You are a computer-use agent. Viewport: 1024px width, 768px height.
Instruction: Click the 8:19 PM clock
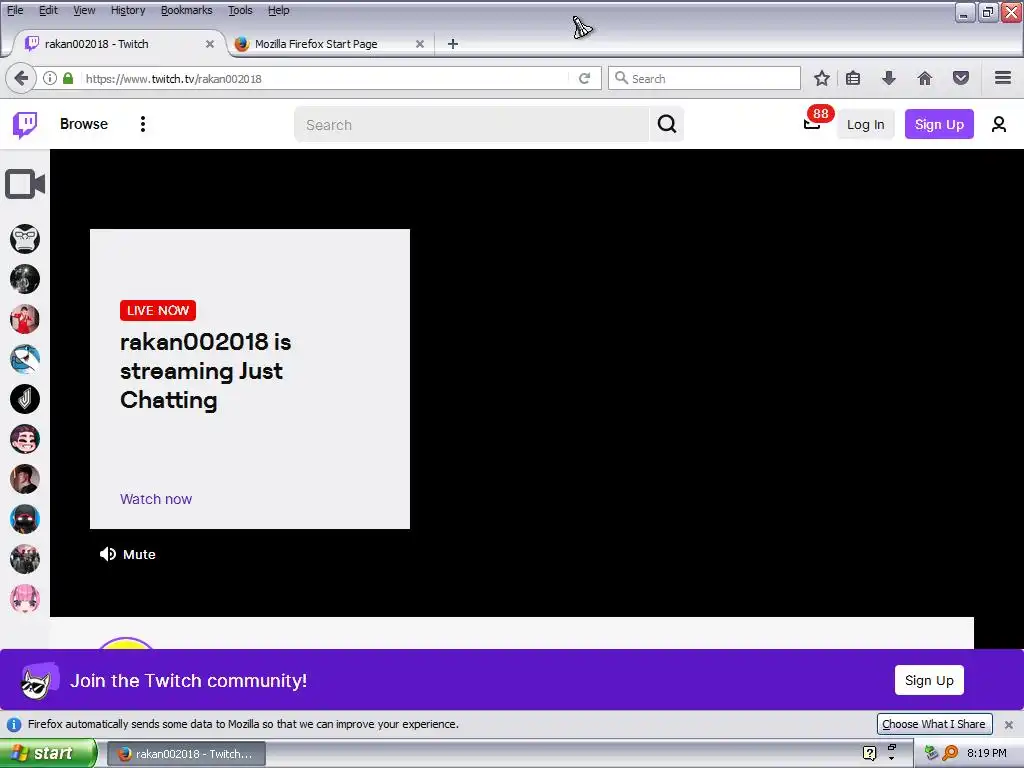[x=987, y=754]
